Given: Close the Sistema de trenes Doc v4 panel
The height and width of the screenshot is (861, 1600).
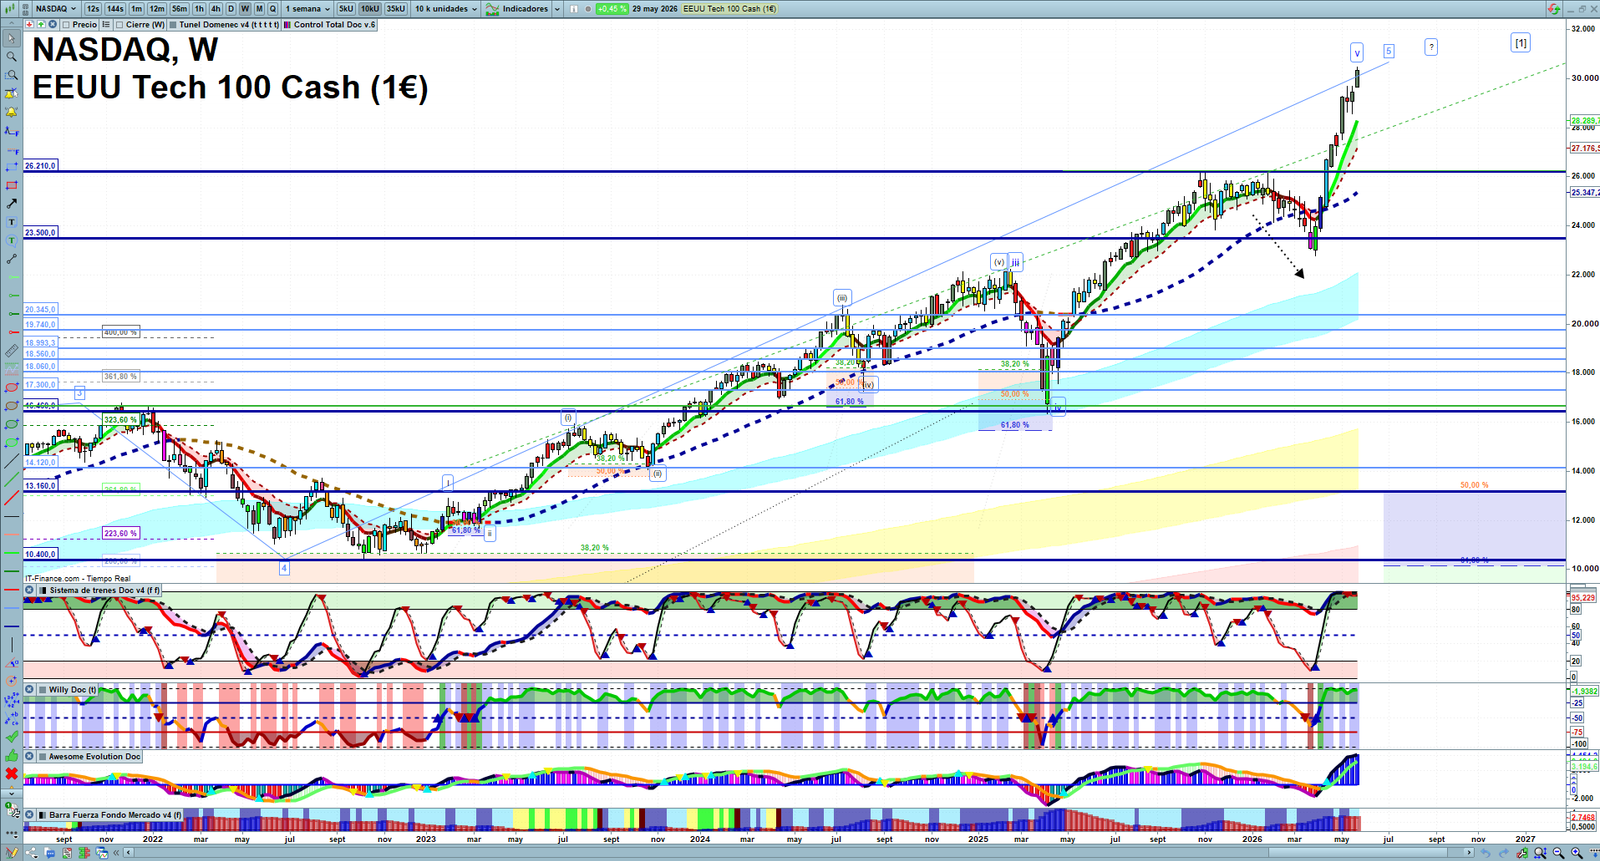Looking at the screenshot, I should pyautogui.click(x=30, y=590).
